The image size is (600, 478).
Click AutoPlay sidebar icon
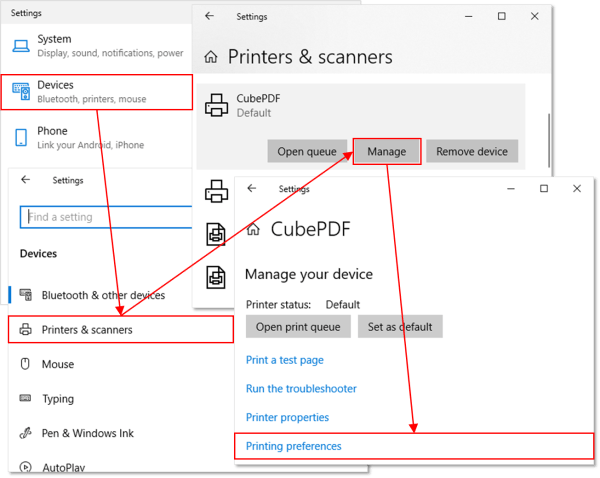tap(25, 467)
